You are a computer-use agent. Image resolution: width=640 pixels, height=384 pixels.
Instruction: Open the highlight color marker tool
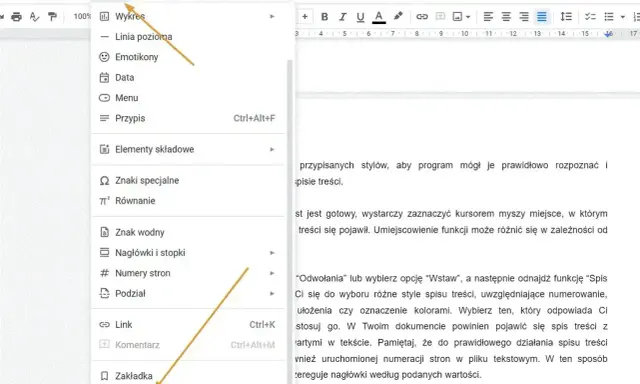pyautogui.click(x=398, y=16)
